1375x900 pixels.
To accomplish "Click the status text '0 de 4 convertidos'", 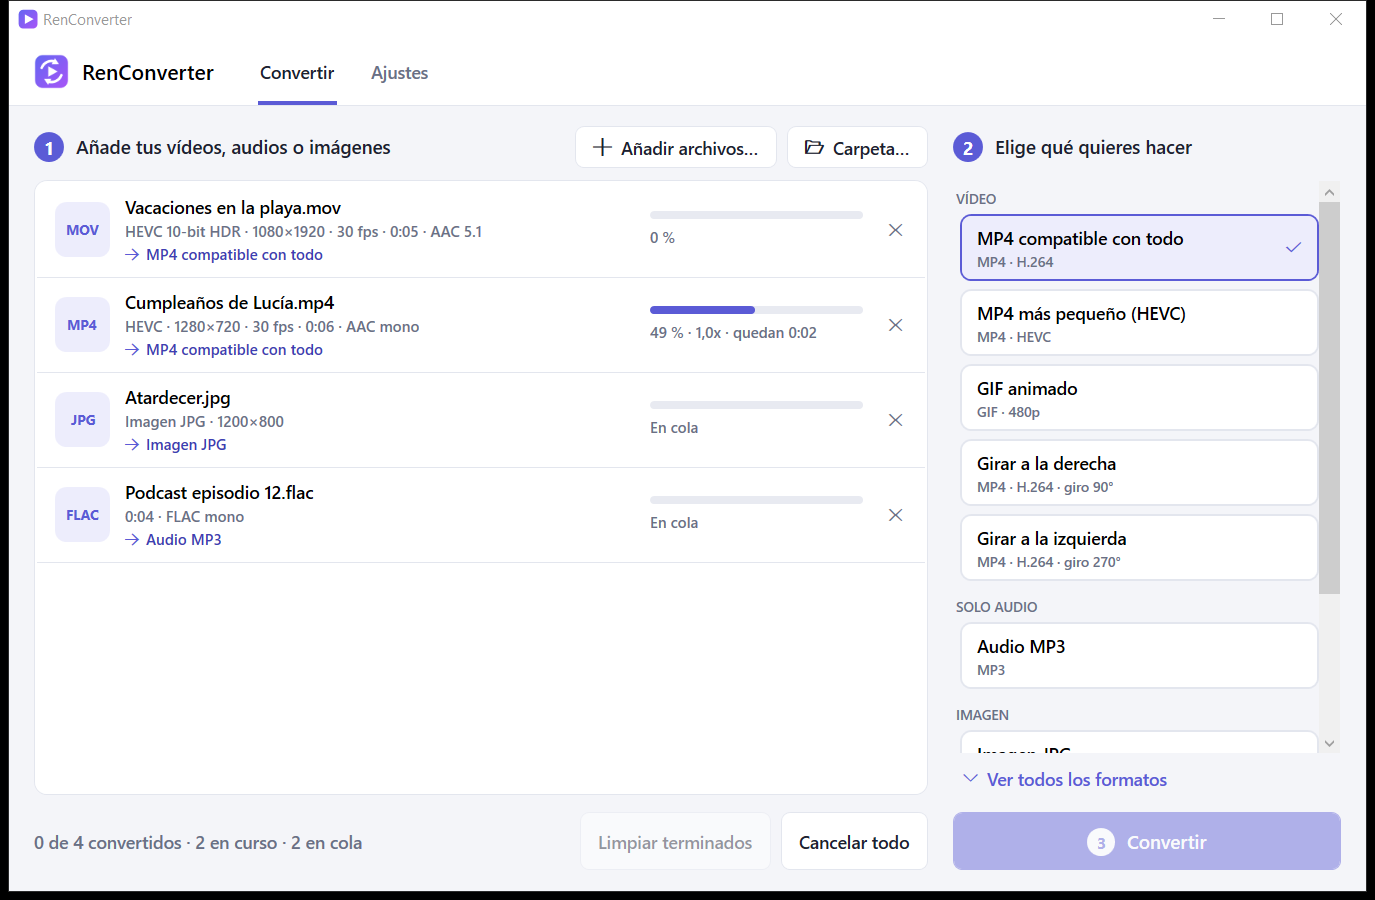I will pos(108,843).
